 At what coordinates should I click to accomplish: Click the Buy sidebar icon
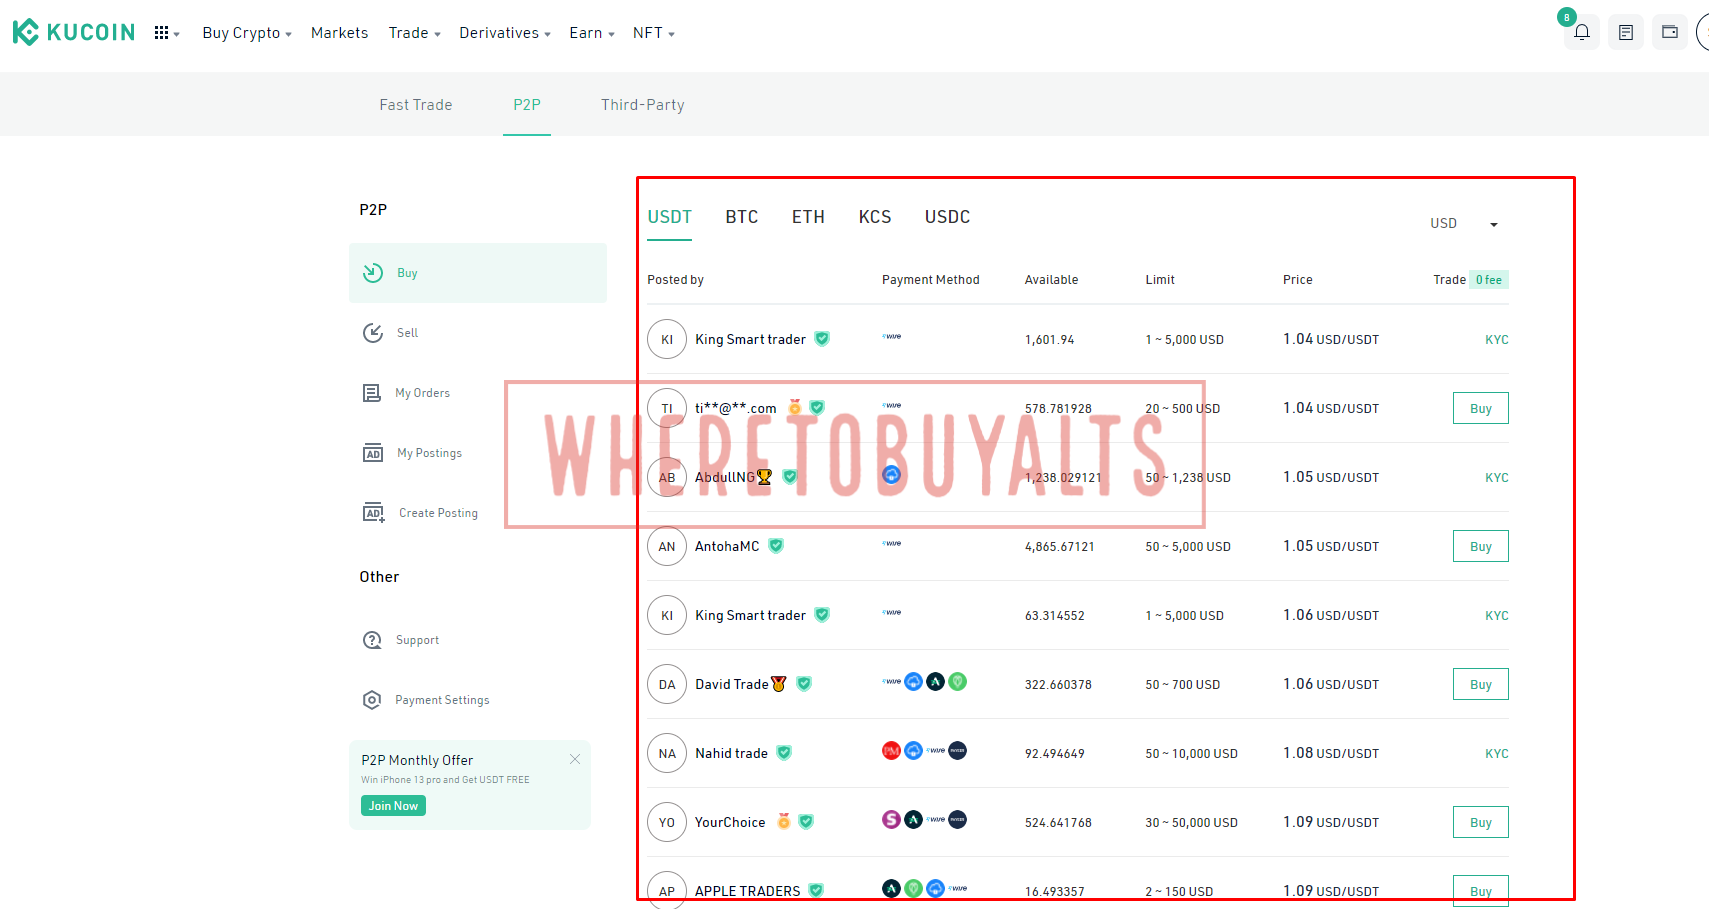373,273
